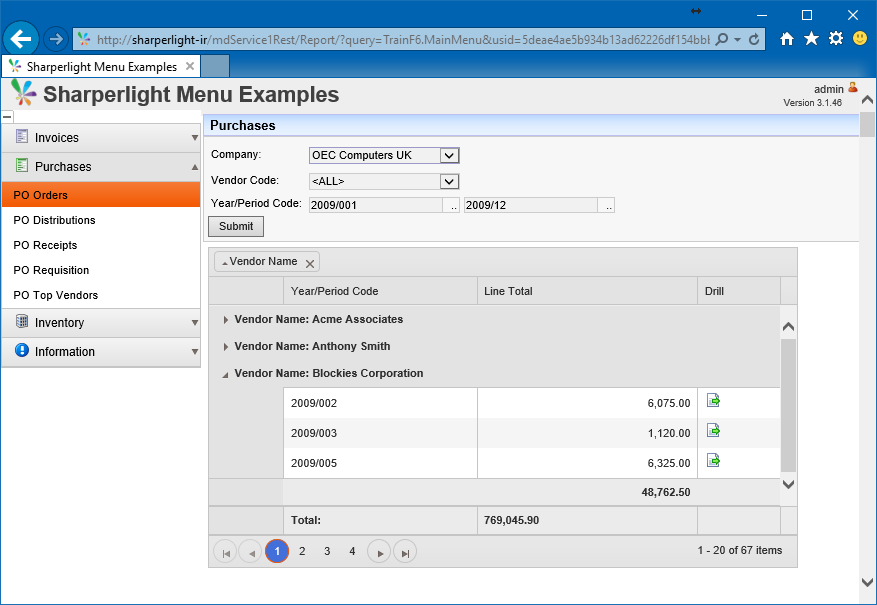Collapse the Blockies Corporation vendor group
This screenshot has height=605, width=877.
coord(225,374)
